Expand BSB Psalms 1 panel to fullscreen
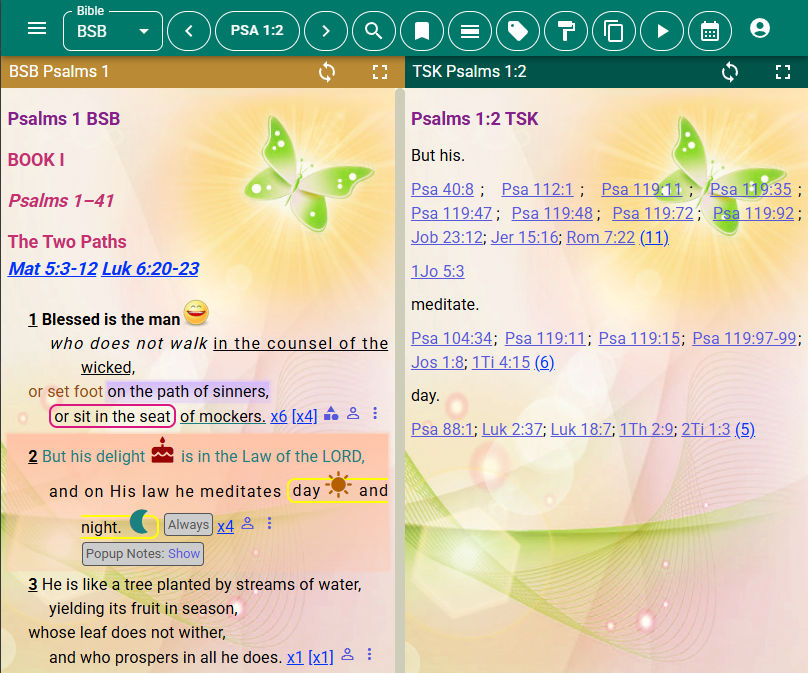The image size is (808, 673). pyautogui.click(x=380, y=72)
